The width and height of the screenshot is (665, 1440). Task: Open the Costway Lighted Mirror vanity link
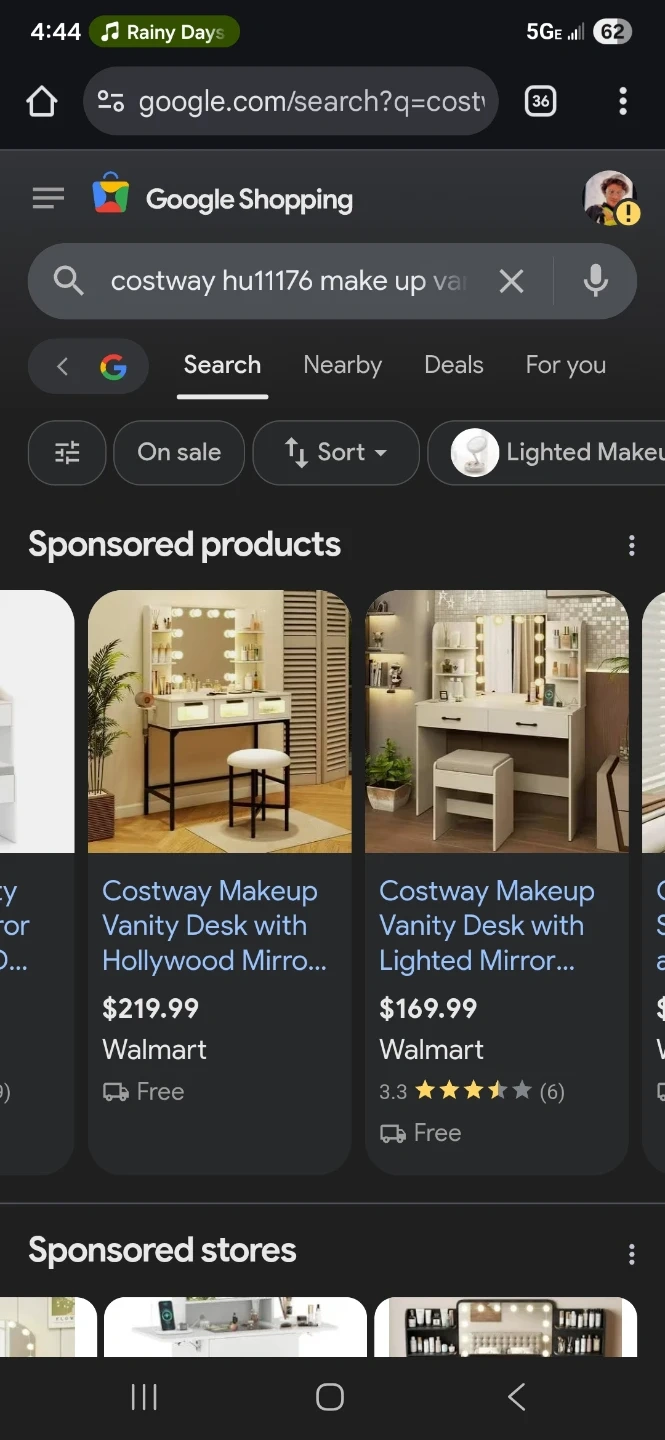486,925
